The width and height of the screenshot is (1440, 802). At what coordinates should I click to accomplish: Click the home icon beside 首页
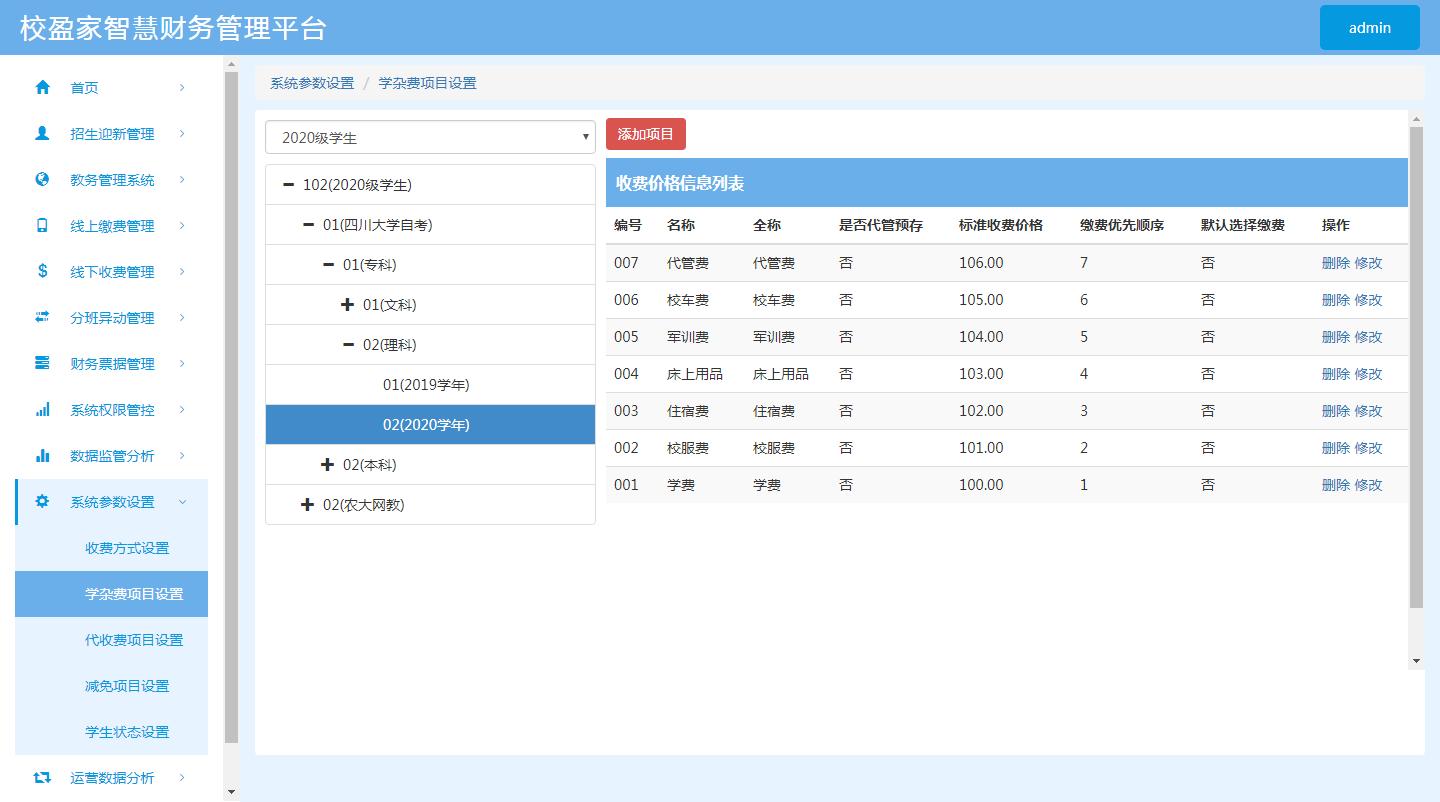coord(43,87)
